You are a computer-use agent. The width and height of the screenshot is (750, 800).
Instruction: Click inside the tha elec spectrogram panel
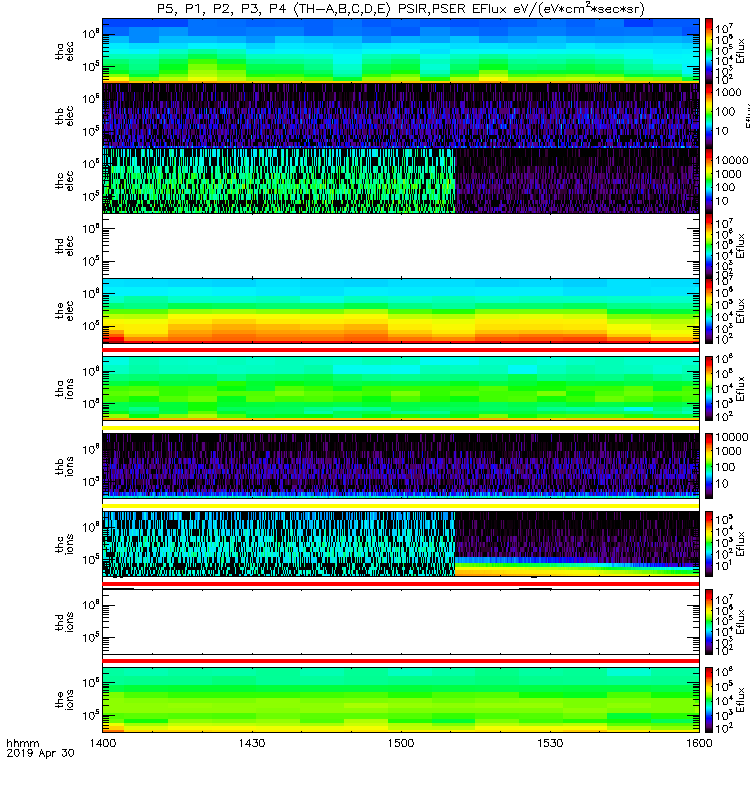click(x=401, y=51)
